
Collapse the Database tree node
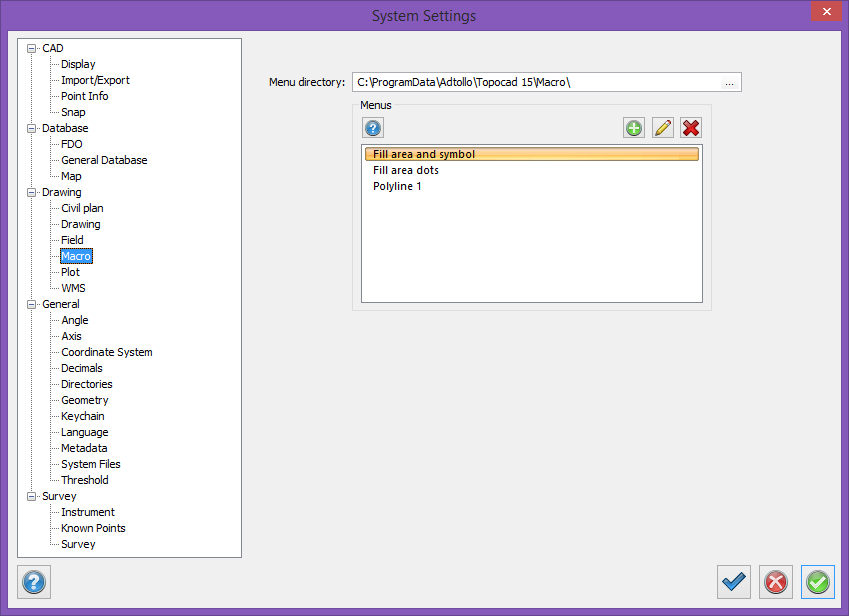pos(32,128)
